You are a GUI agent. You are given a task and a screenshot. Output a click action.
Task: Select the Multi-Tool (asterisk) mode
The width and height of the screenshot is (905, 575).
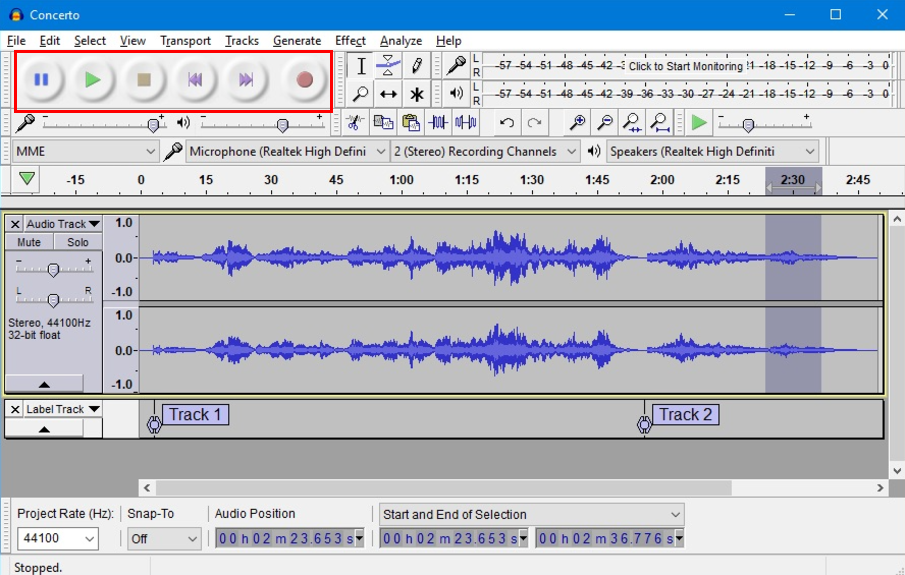click(417, 94)
